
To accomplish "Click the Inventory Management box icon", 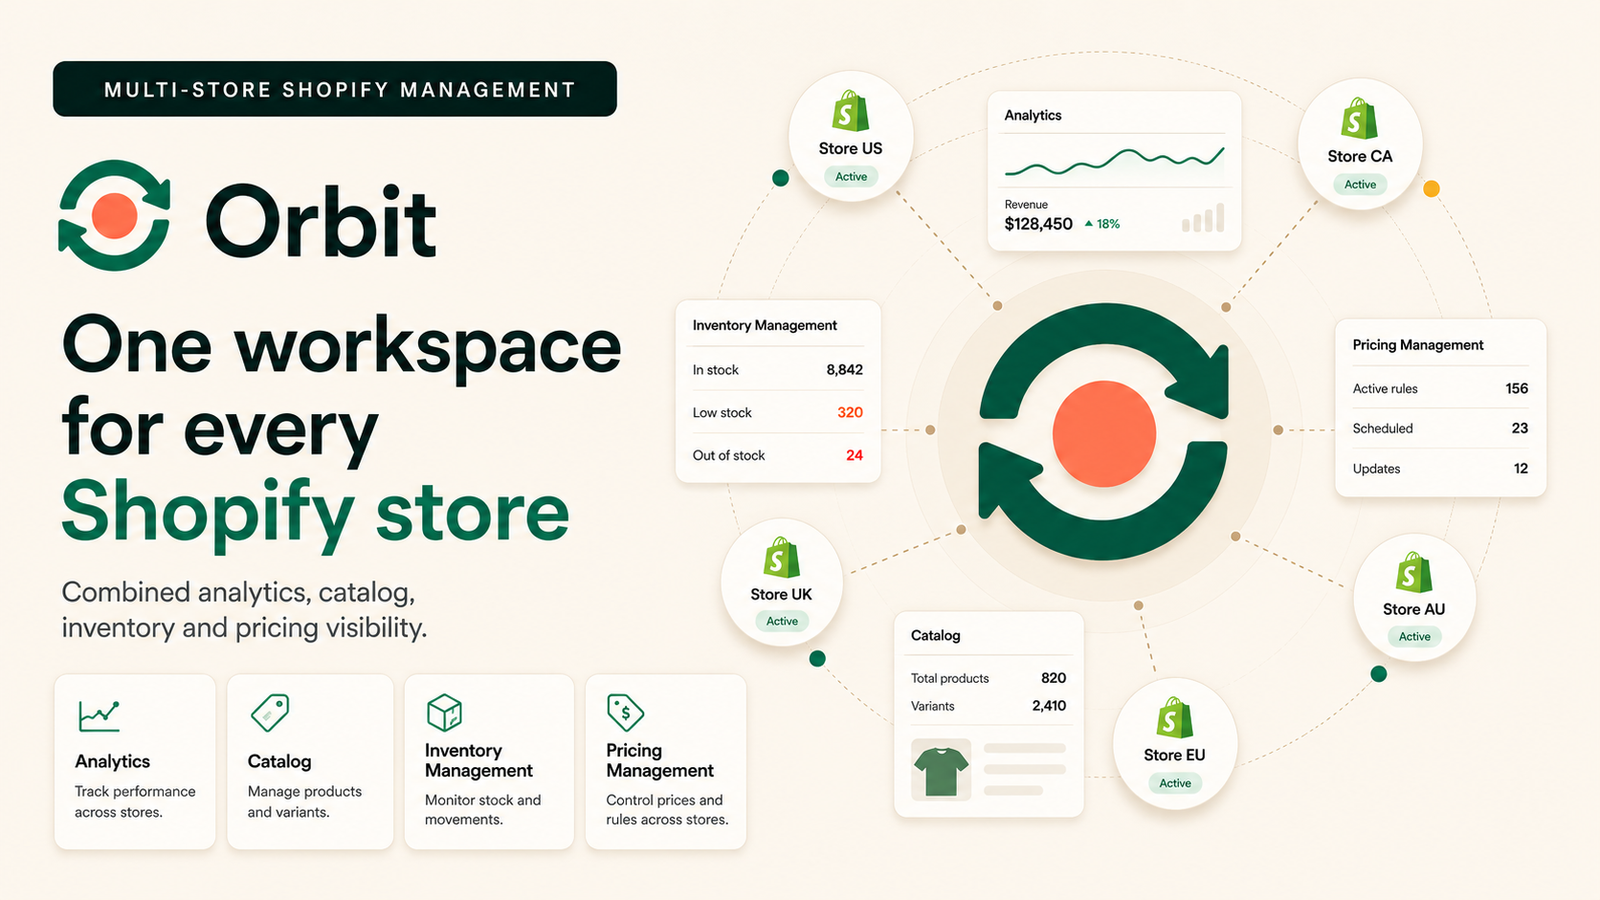I will 444,713.
